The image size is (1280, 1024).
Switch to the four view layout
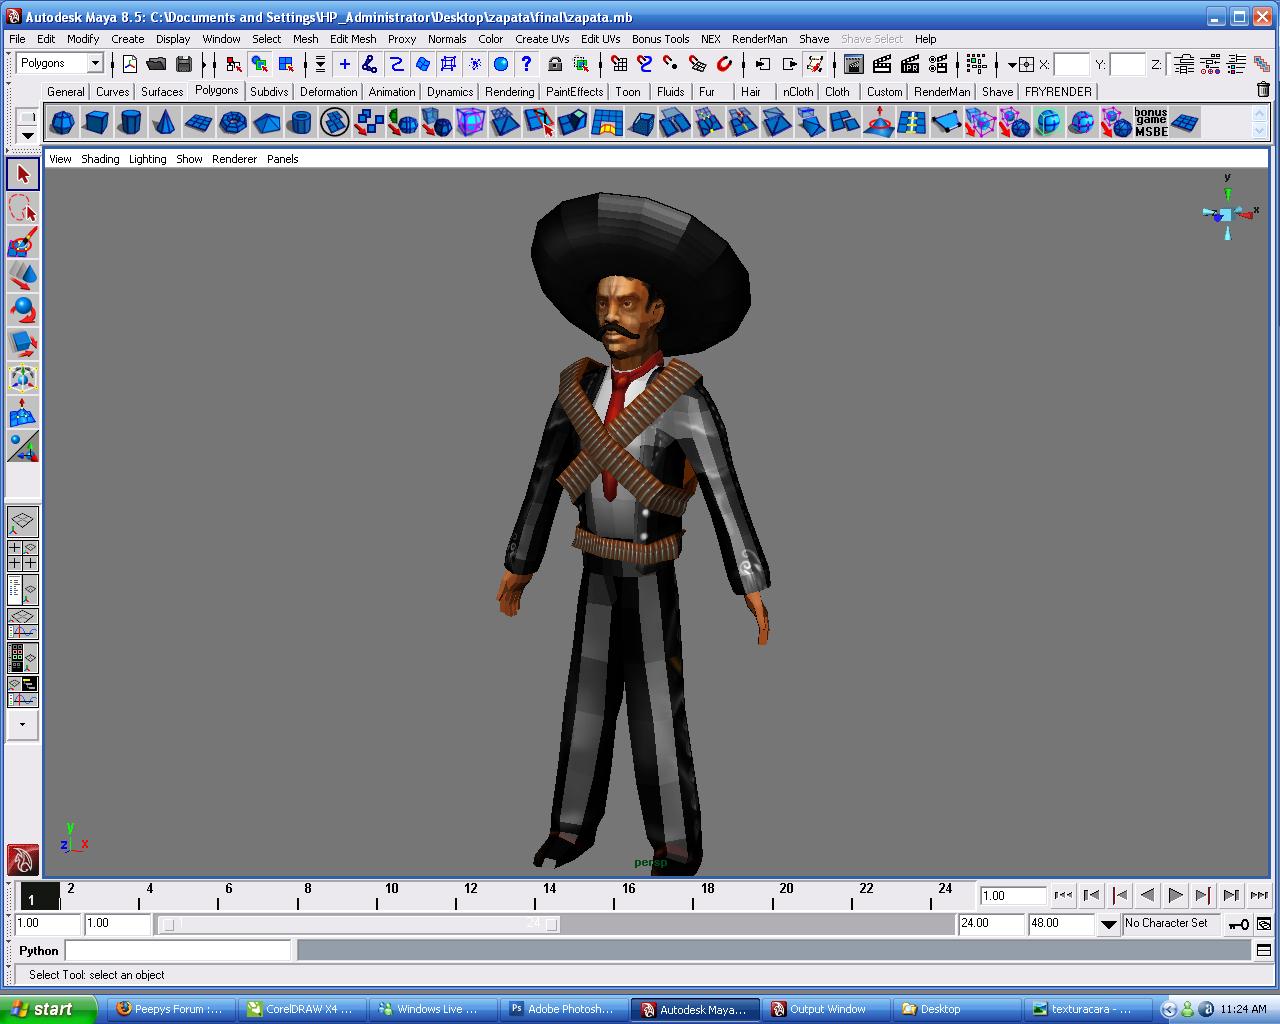click(x=23, y=555)
